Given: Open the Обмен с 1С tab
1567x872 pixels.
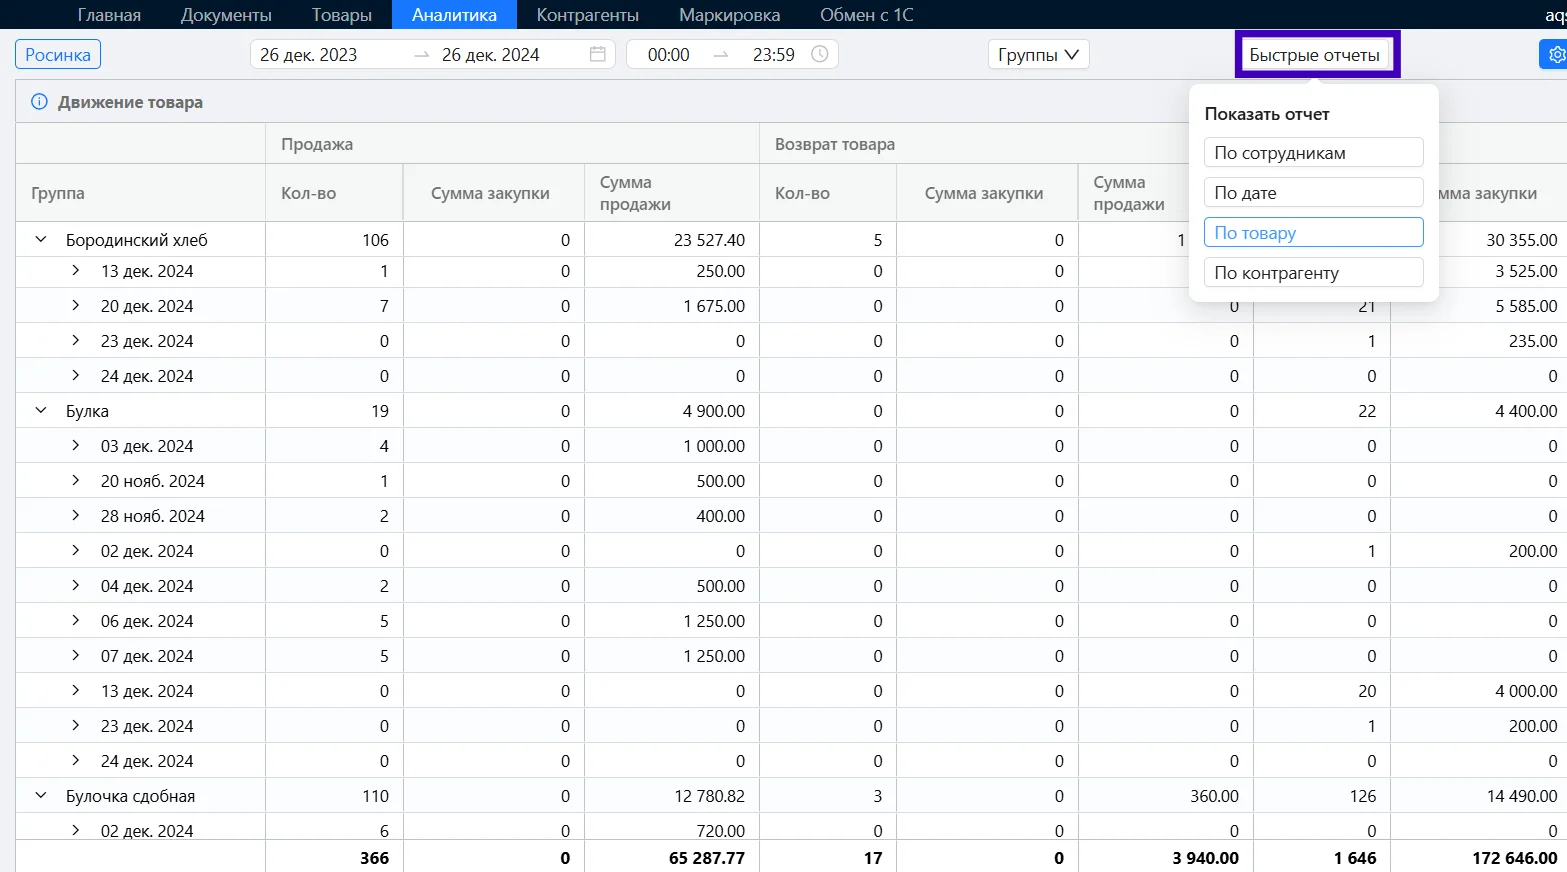Looking at the screenshot, I should point(866,14).
